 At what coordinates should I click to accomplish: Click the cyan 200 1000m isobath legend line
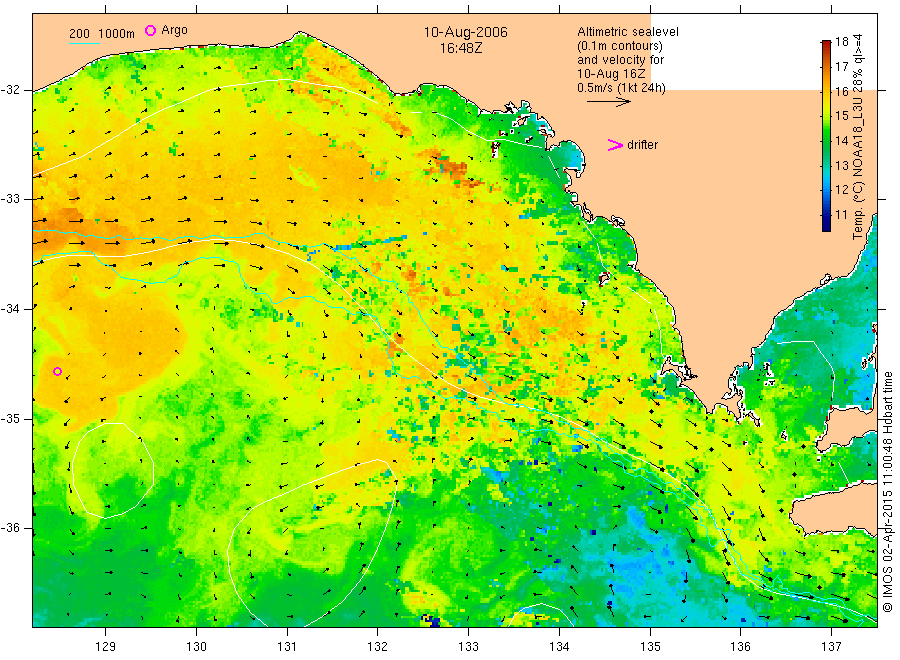pyautogui.click(x=84, y=43)
